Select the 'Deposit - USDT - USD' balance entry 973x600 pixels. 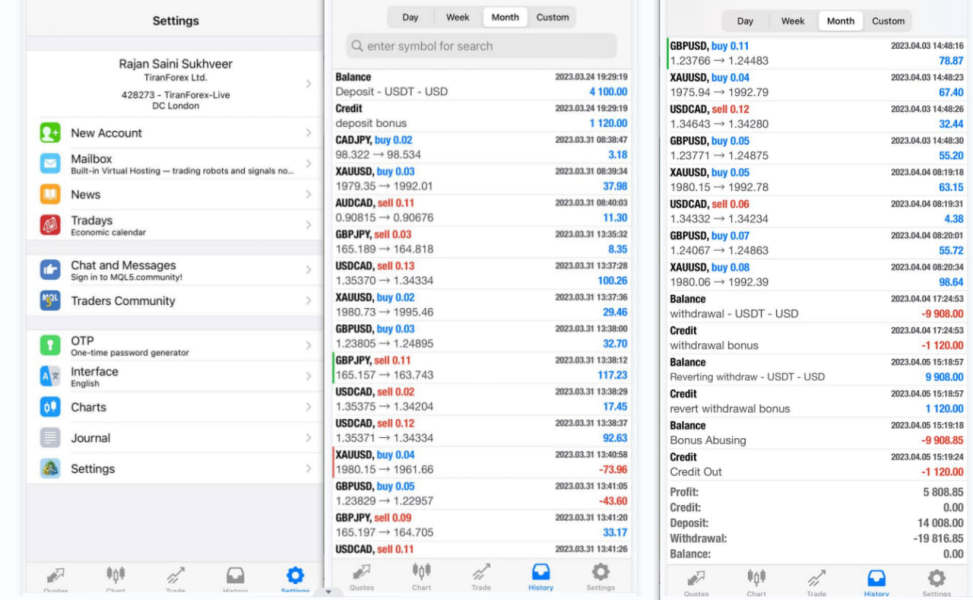pos(482,84)
